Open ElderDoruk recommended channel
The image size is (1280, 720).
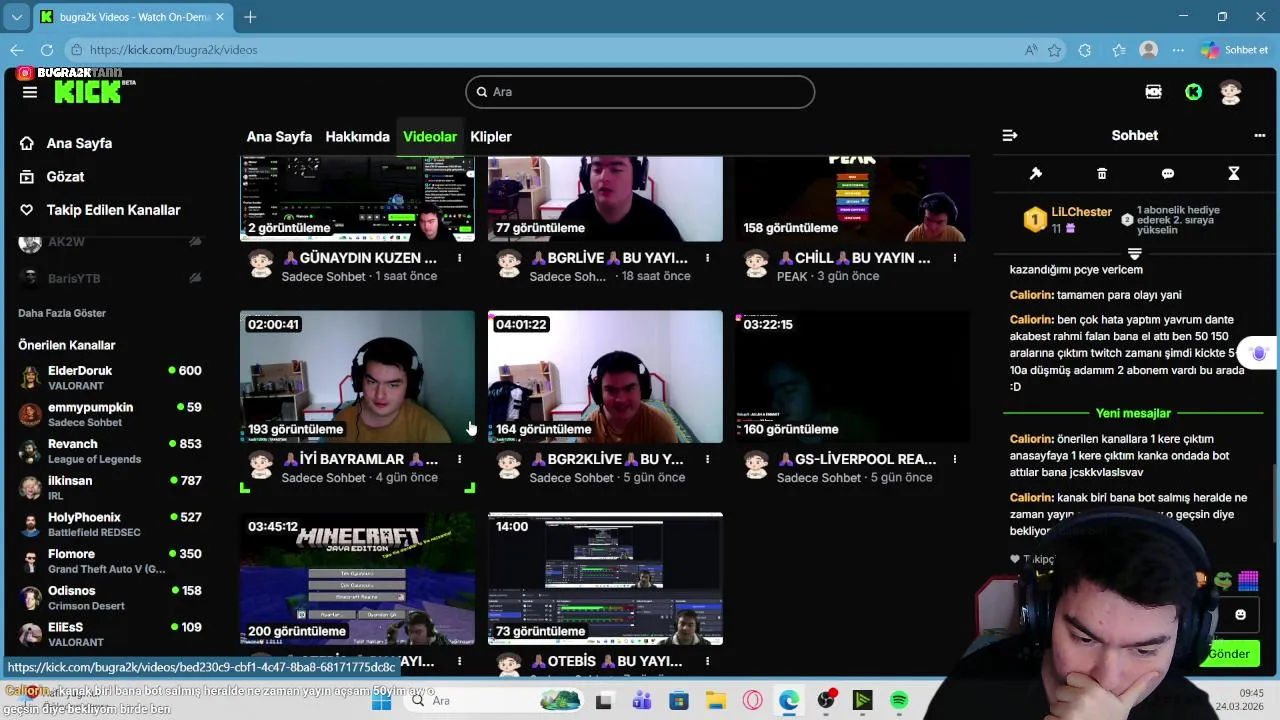point(110,378)
